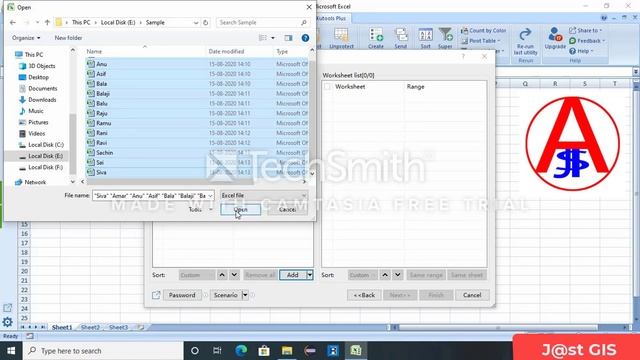Click New folder button
This screenshot has width=640, height=360.
(68, 38)
